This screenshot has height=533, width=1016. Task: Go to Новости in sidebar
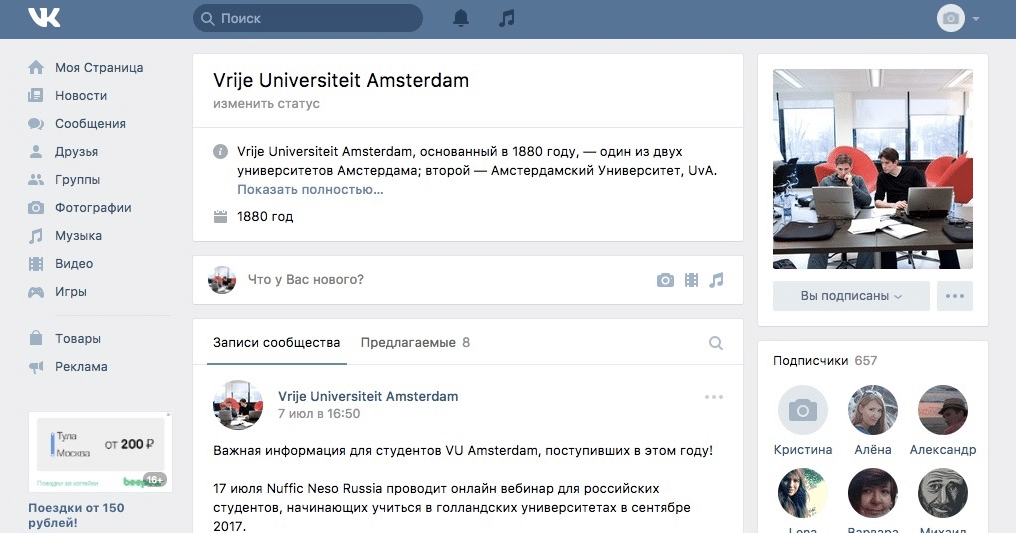81,95
